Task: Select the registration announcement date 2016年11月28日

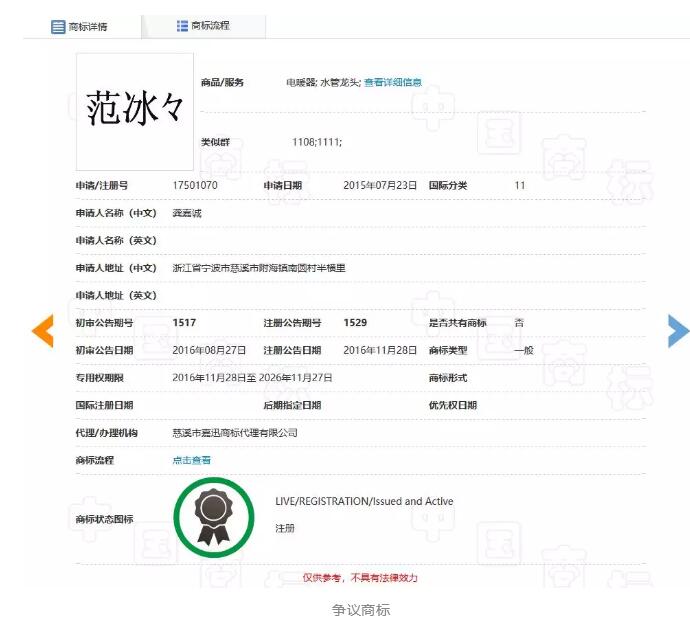Action: tap(380, 350)
